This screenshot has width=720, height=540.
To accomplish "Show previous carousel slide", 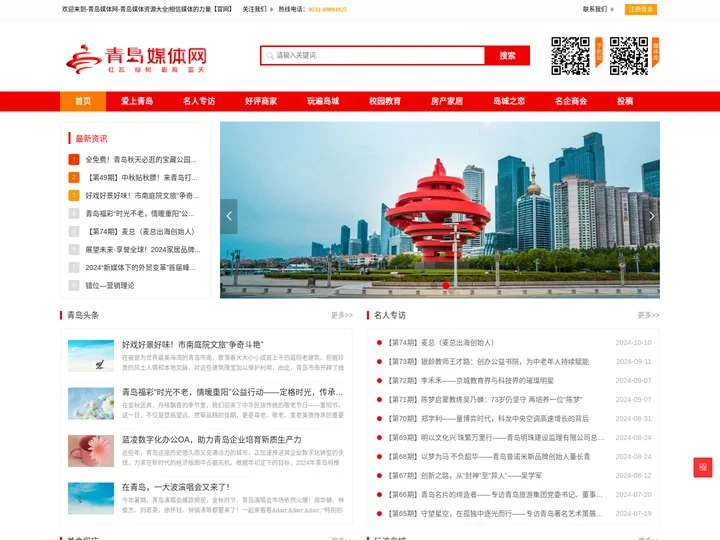I will coord(229,216).
